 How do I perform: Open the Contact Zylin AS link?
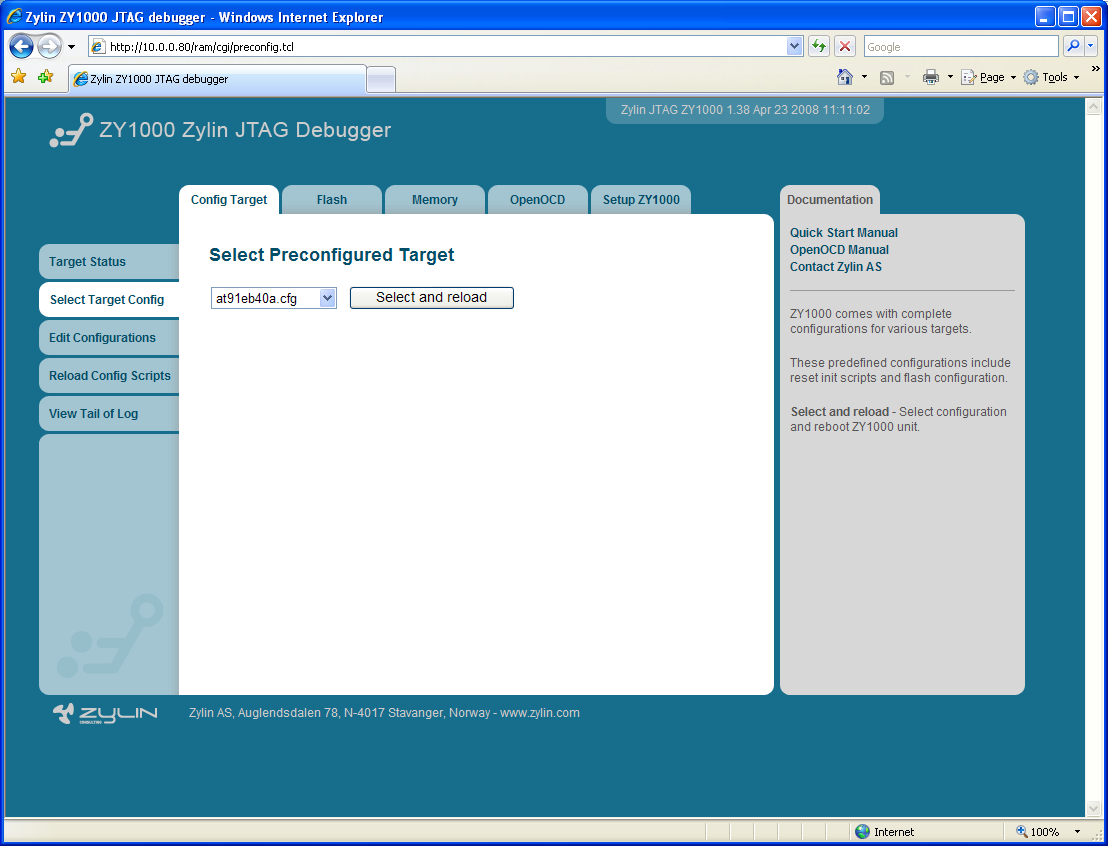[836, 266]
